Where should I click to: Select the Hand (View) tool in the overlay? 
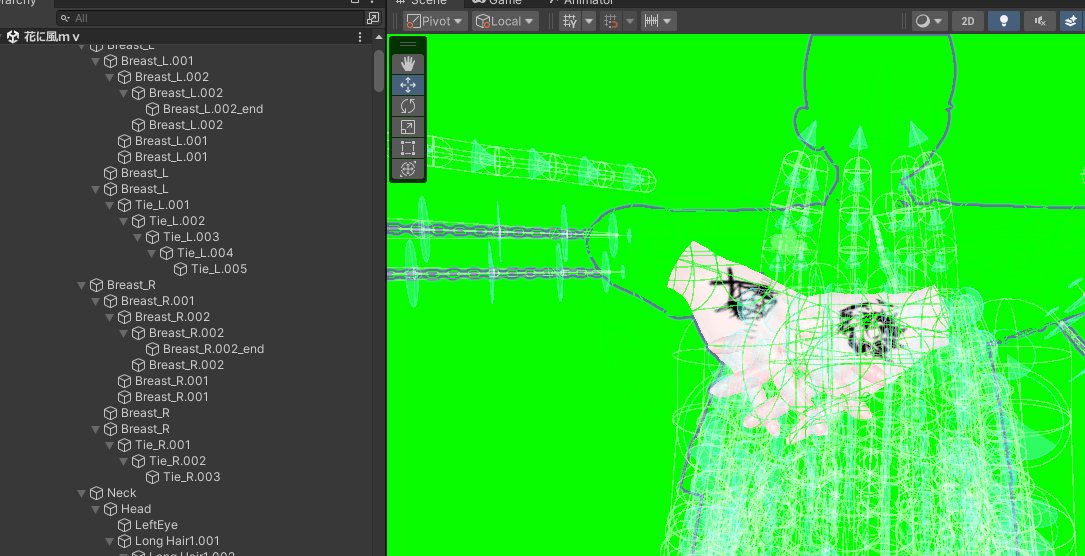click(408, 64)
